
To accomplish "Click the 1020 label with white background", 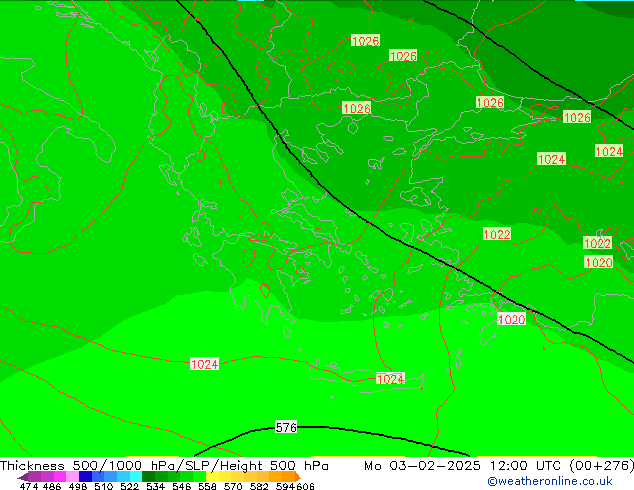I will pos(511,319).
